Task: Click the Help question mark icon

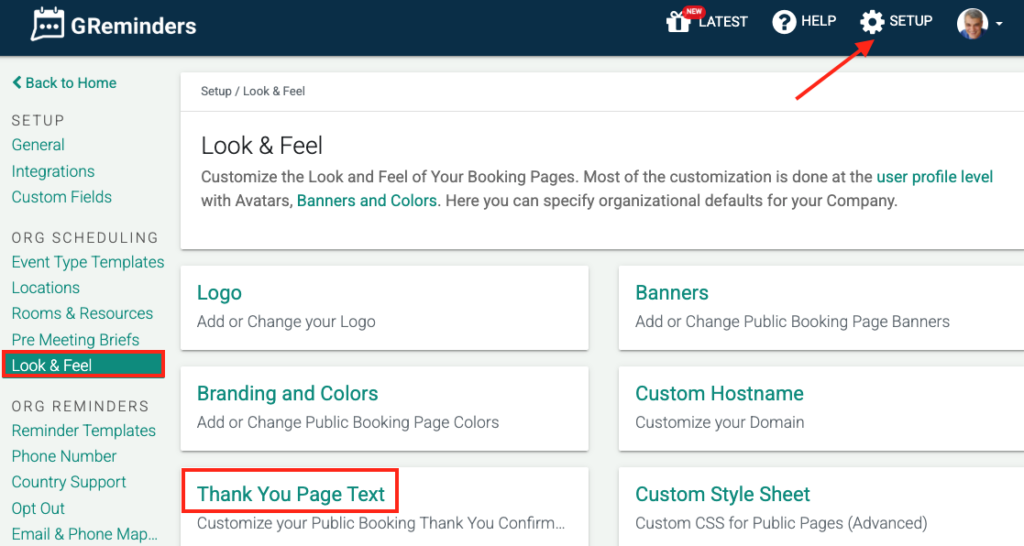Action: [784, 21]
